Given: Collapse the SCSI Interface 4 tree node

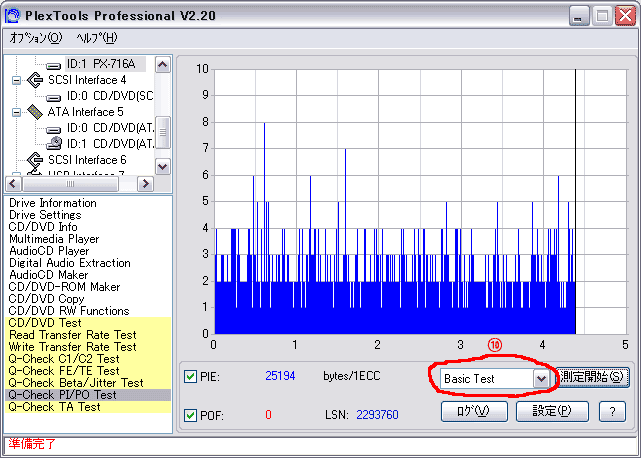Looking at the screenshot, I should 16,80.
